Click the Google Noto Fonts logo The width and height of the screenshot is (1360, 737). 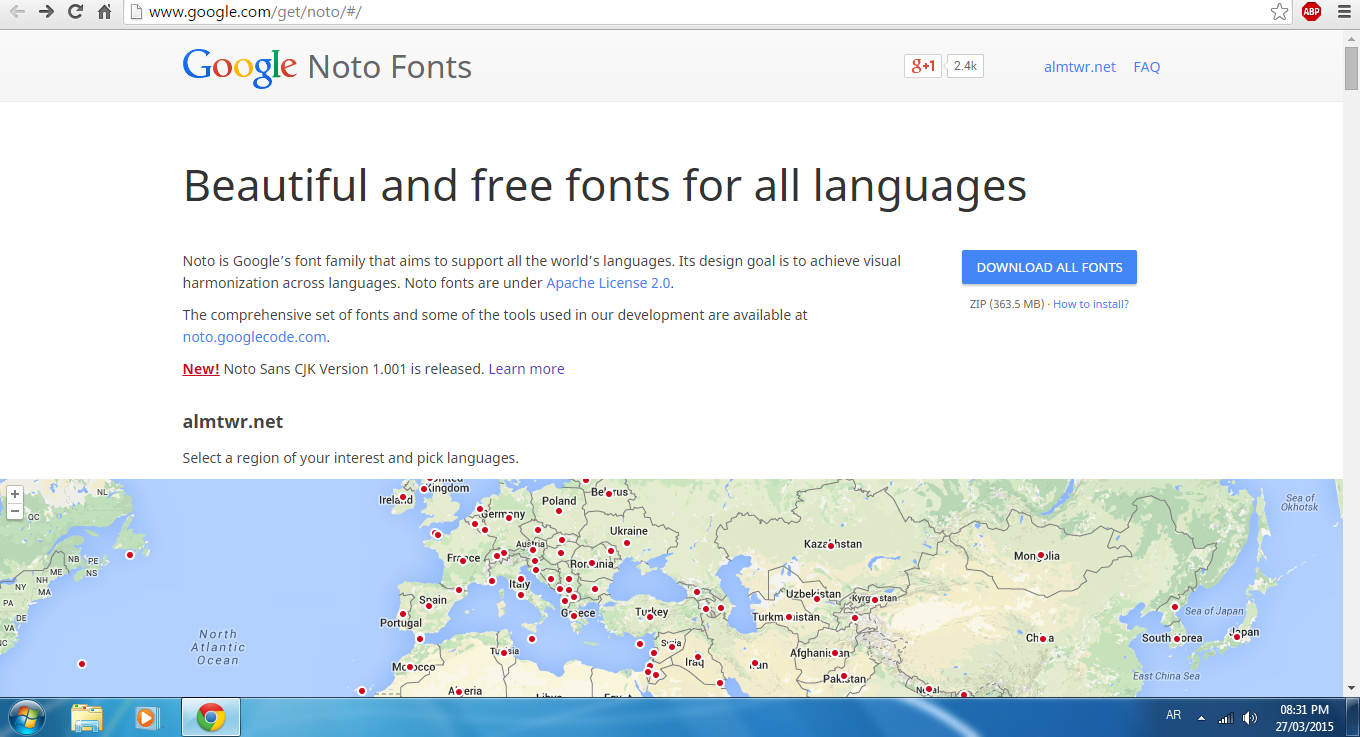pos(327,67)
